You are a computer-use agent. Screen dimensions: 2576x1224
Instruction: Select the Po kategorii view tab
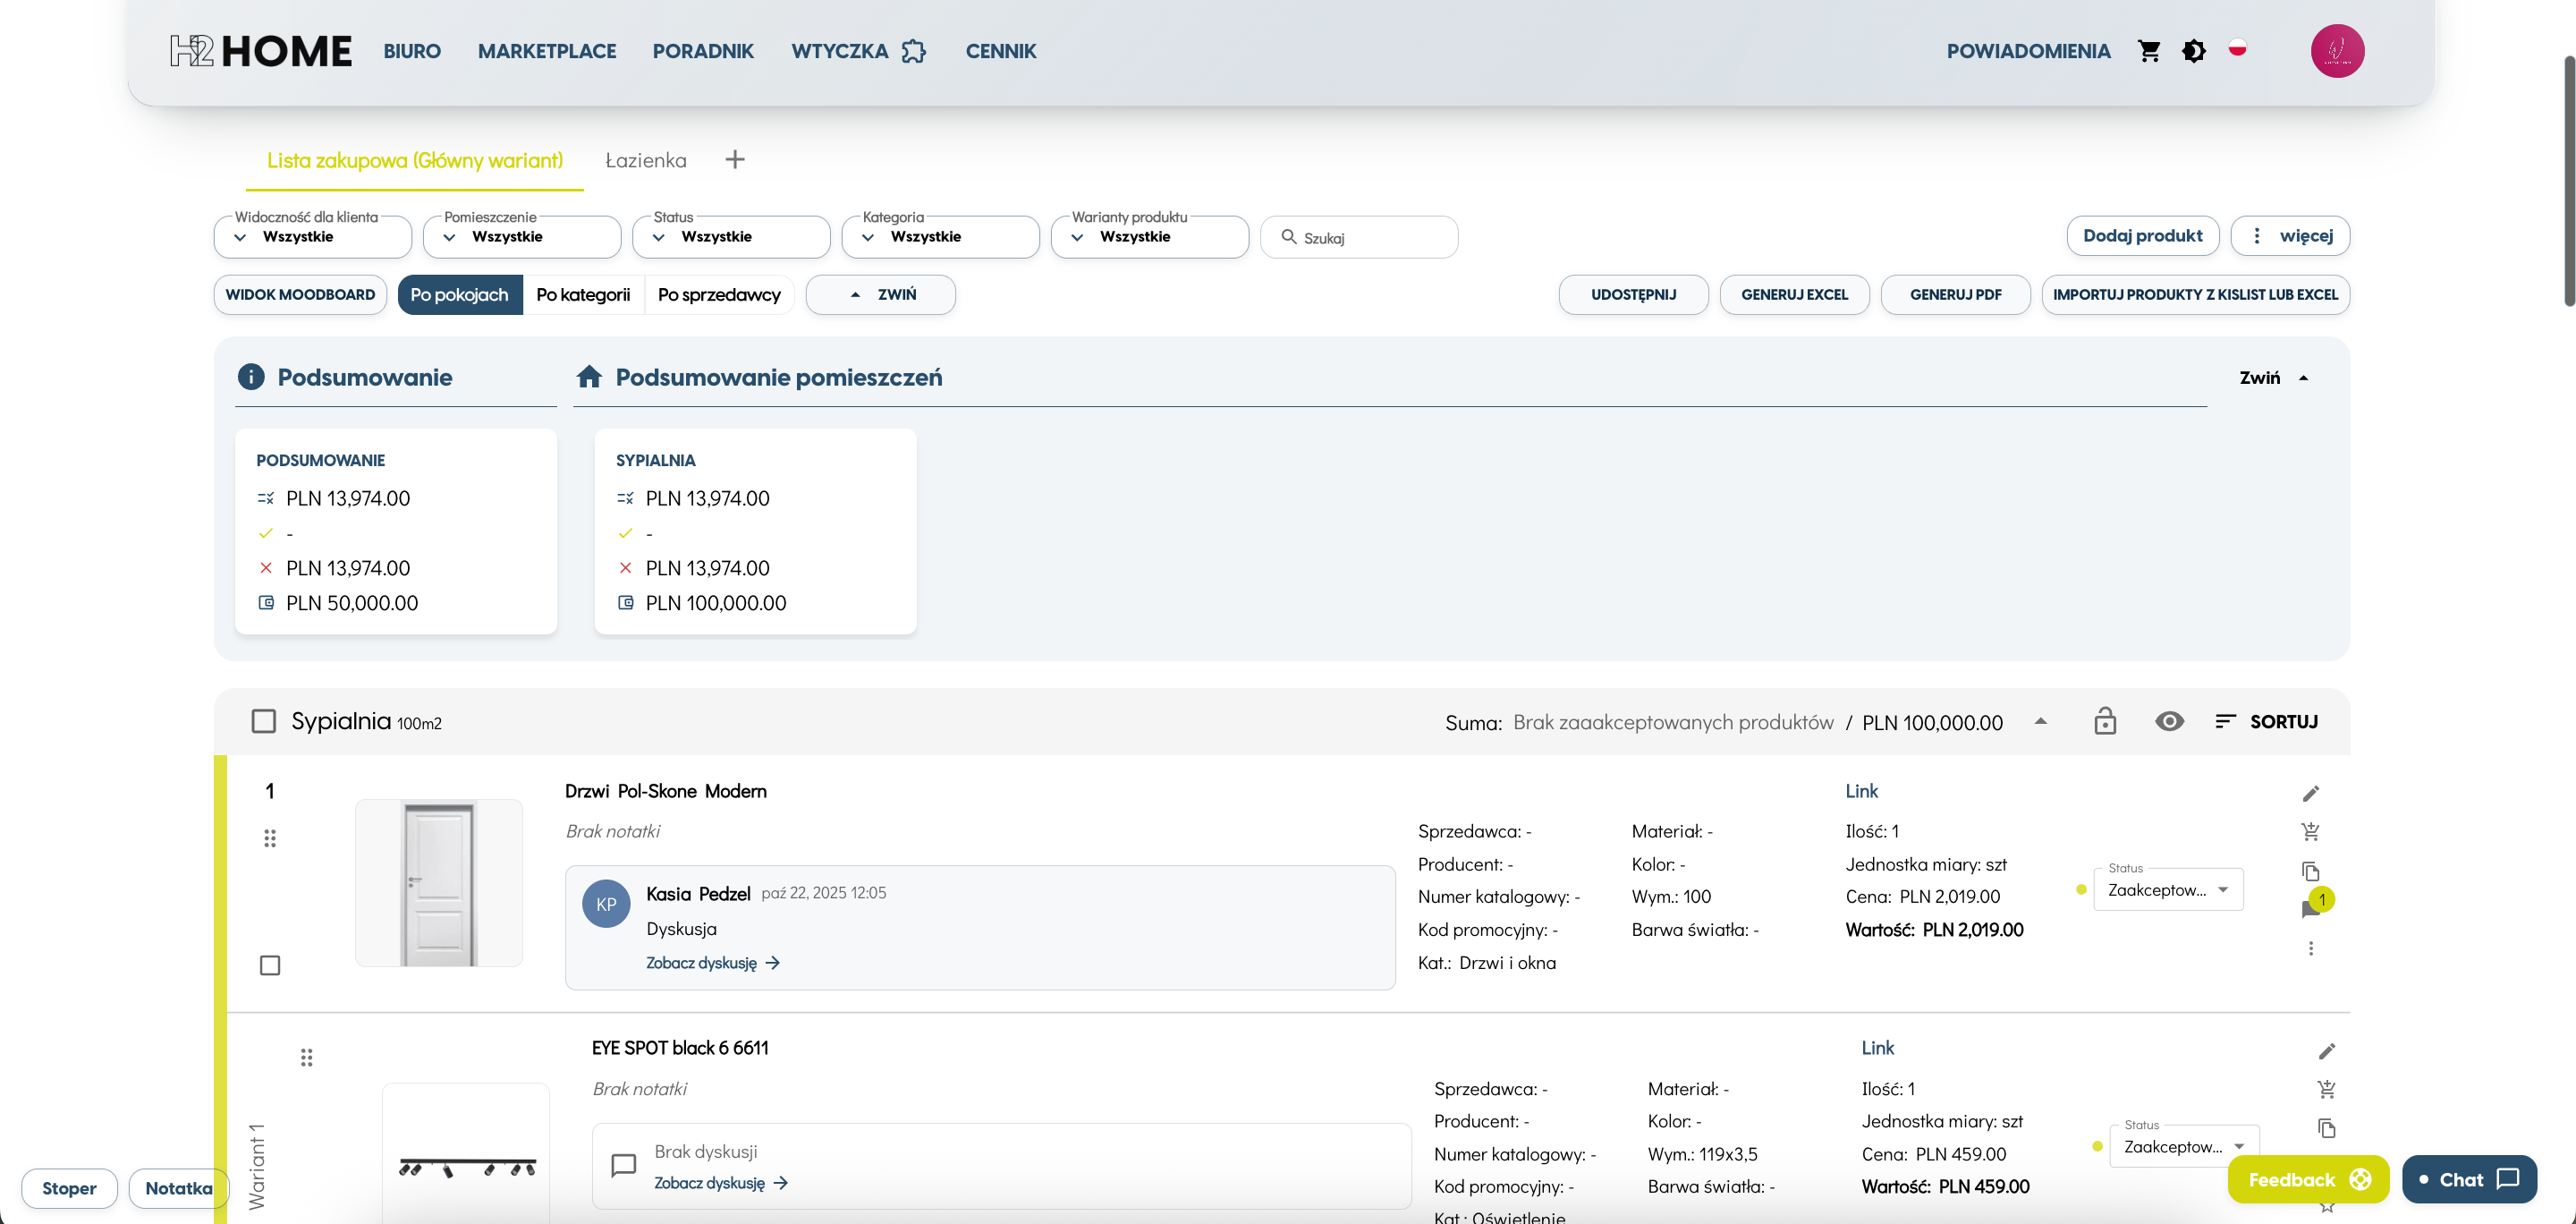click(x=583, y=295)
